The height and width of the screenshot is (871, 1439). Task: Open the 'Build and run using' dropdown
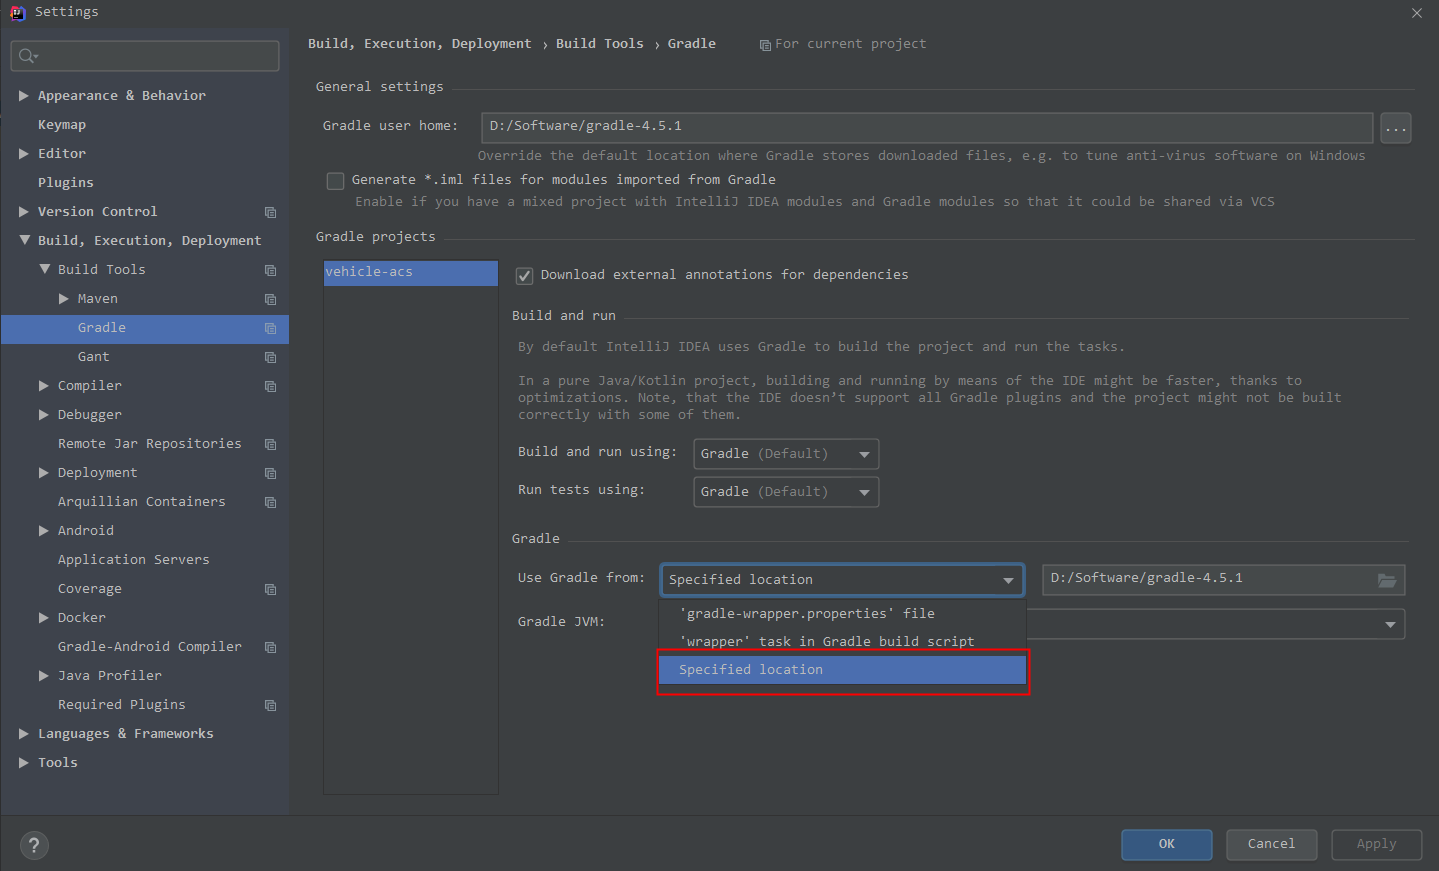[x=786, y=454]
